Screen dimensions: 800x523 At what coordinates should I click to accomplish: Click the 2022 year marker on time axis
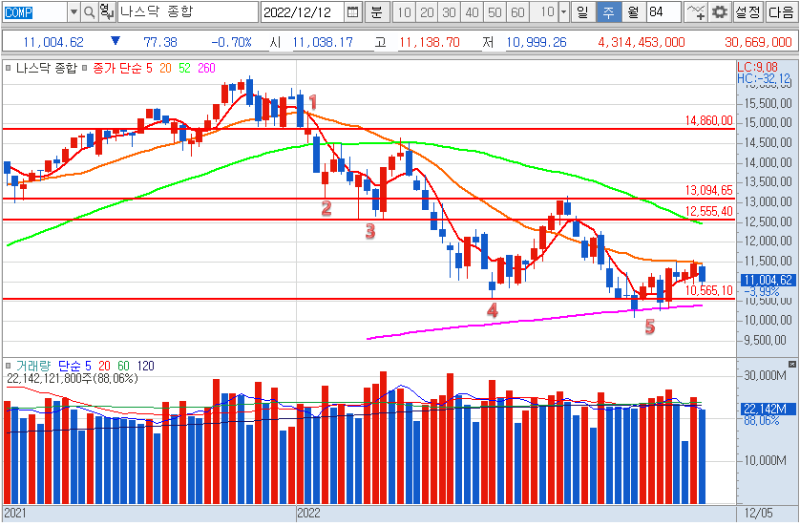[x=309, y=512]
